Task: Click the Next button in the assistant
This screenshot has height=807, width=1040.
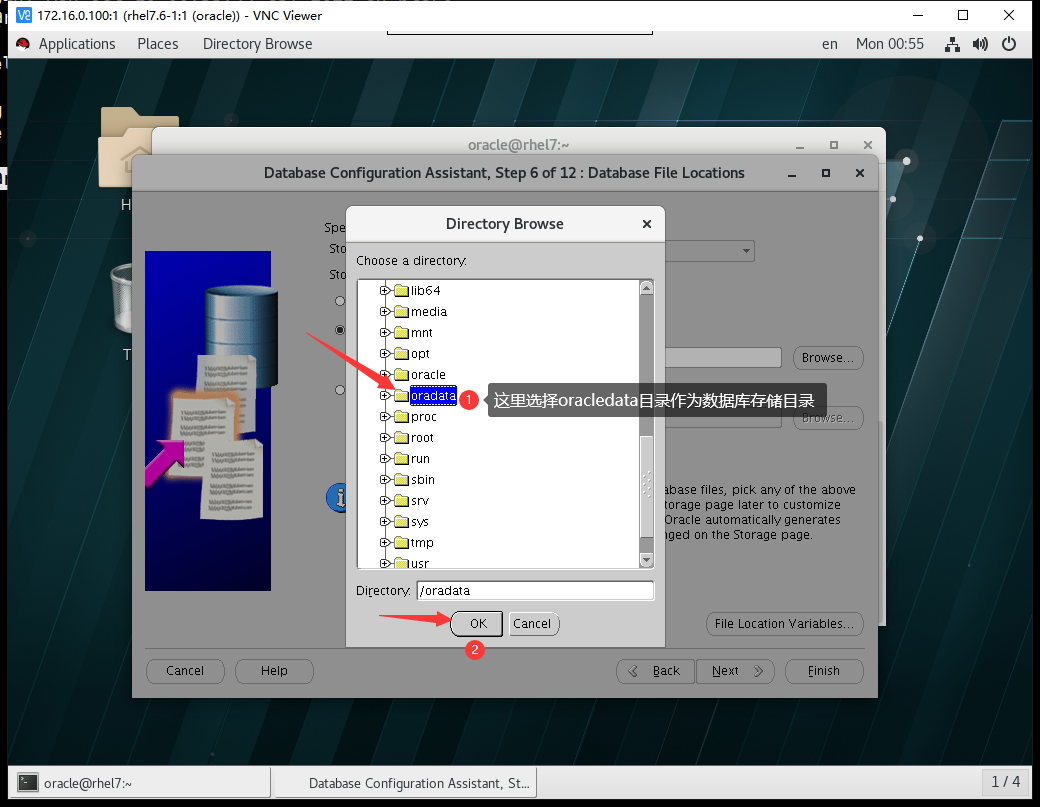Action: click(735, 671)
